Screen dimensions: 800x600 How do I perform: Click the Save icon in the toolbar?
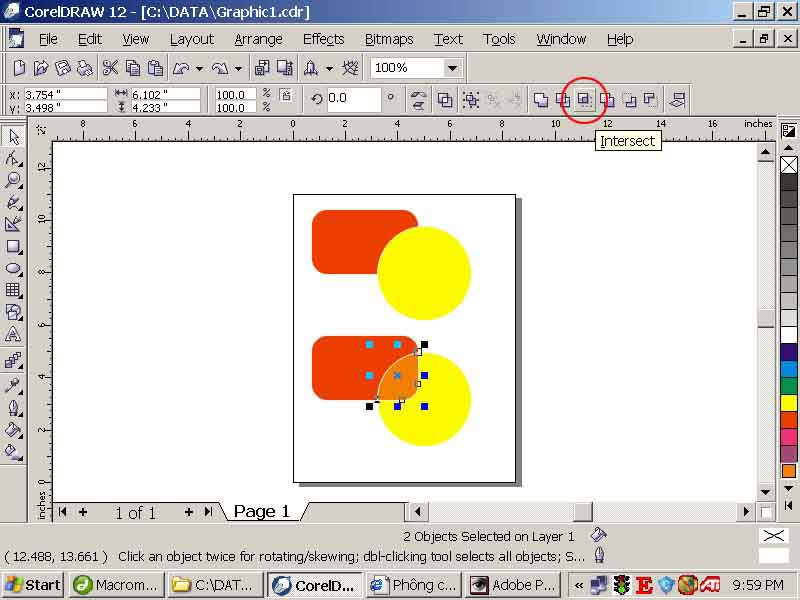[62, 68]
